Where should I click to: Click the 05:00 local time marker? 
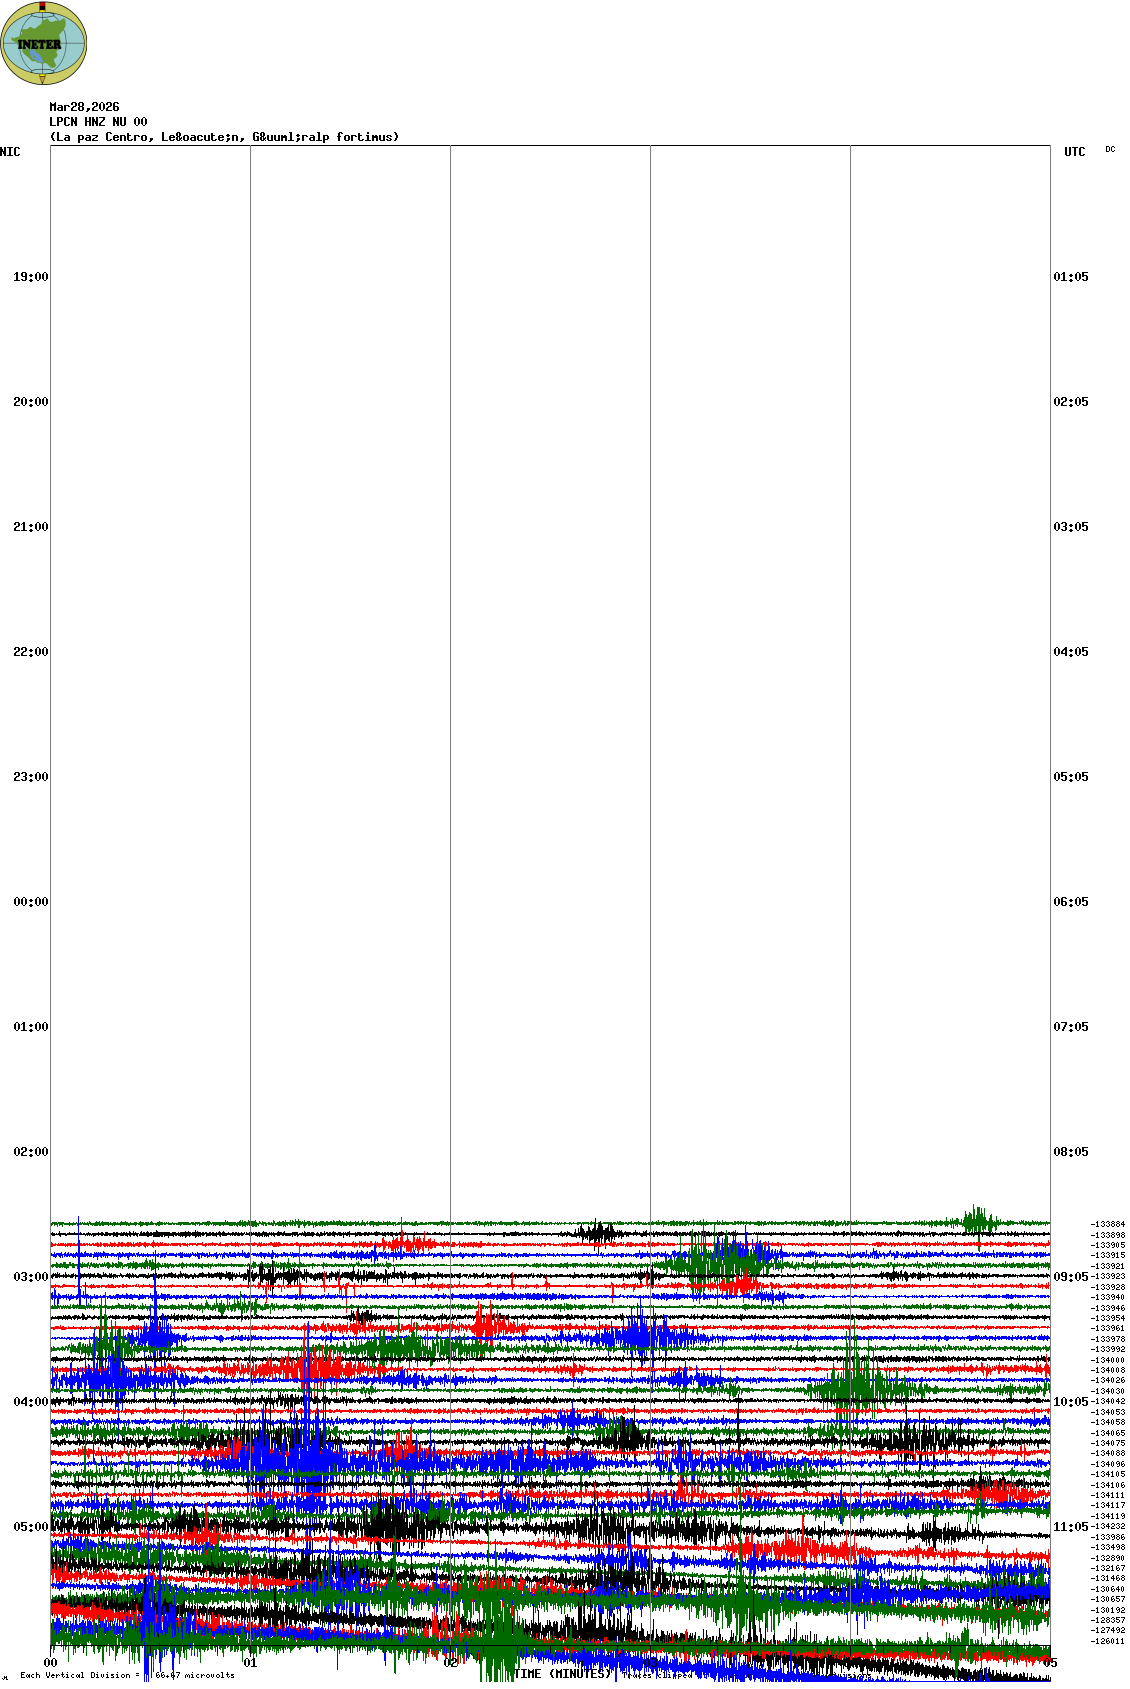tap(30, 1527)
